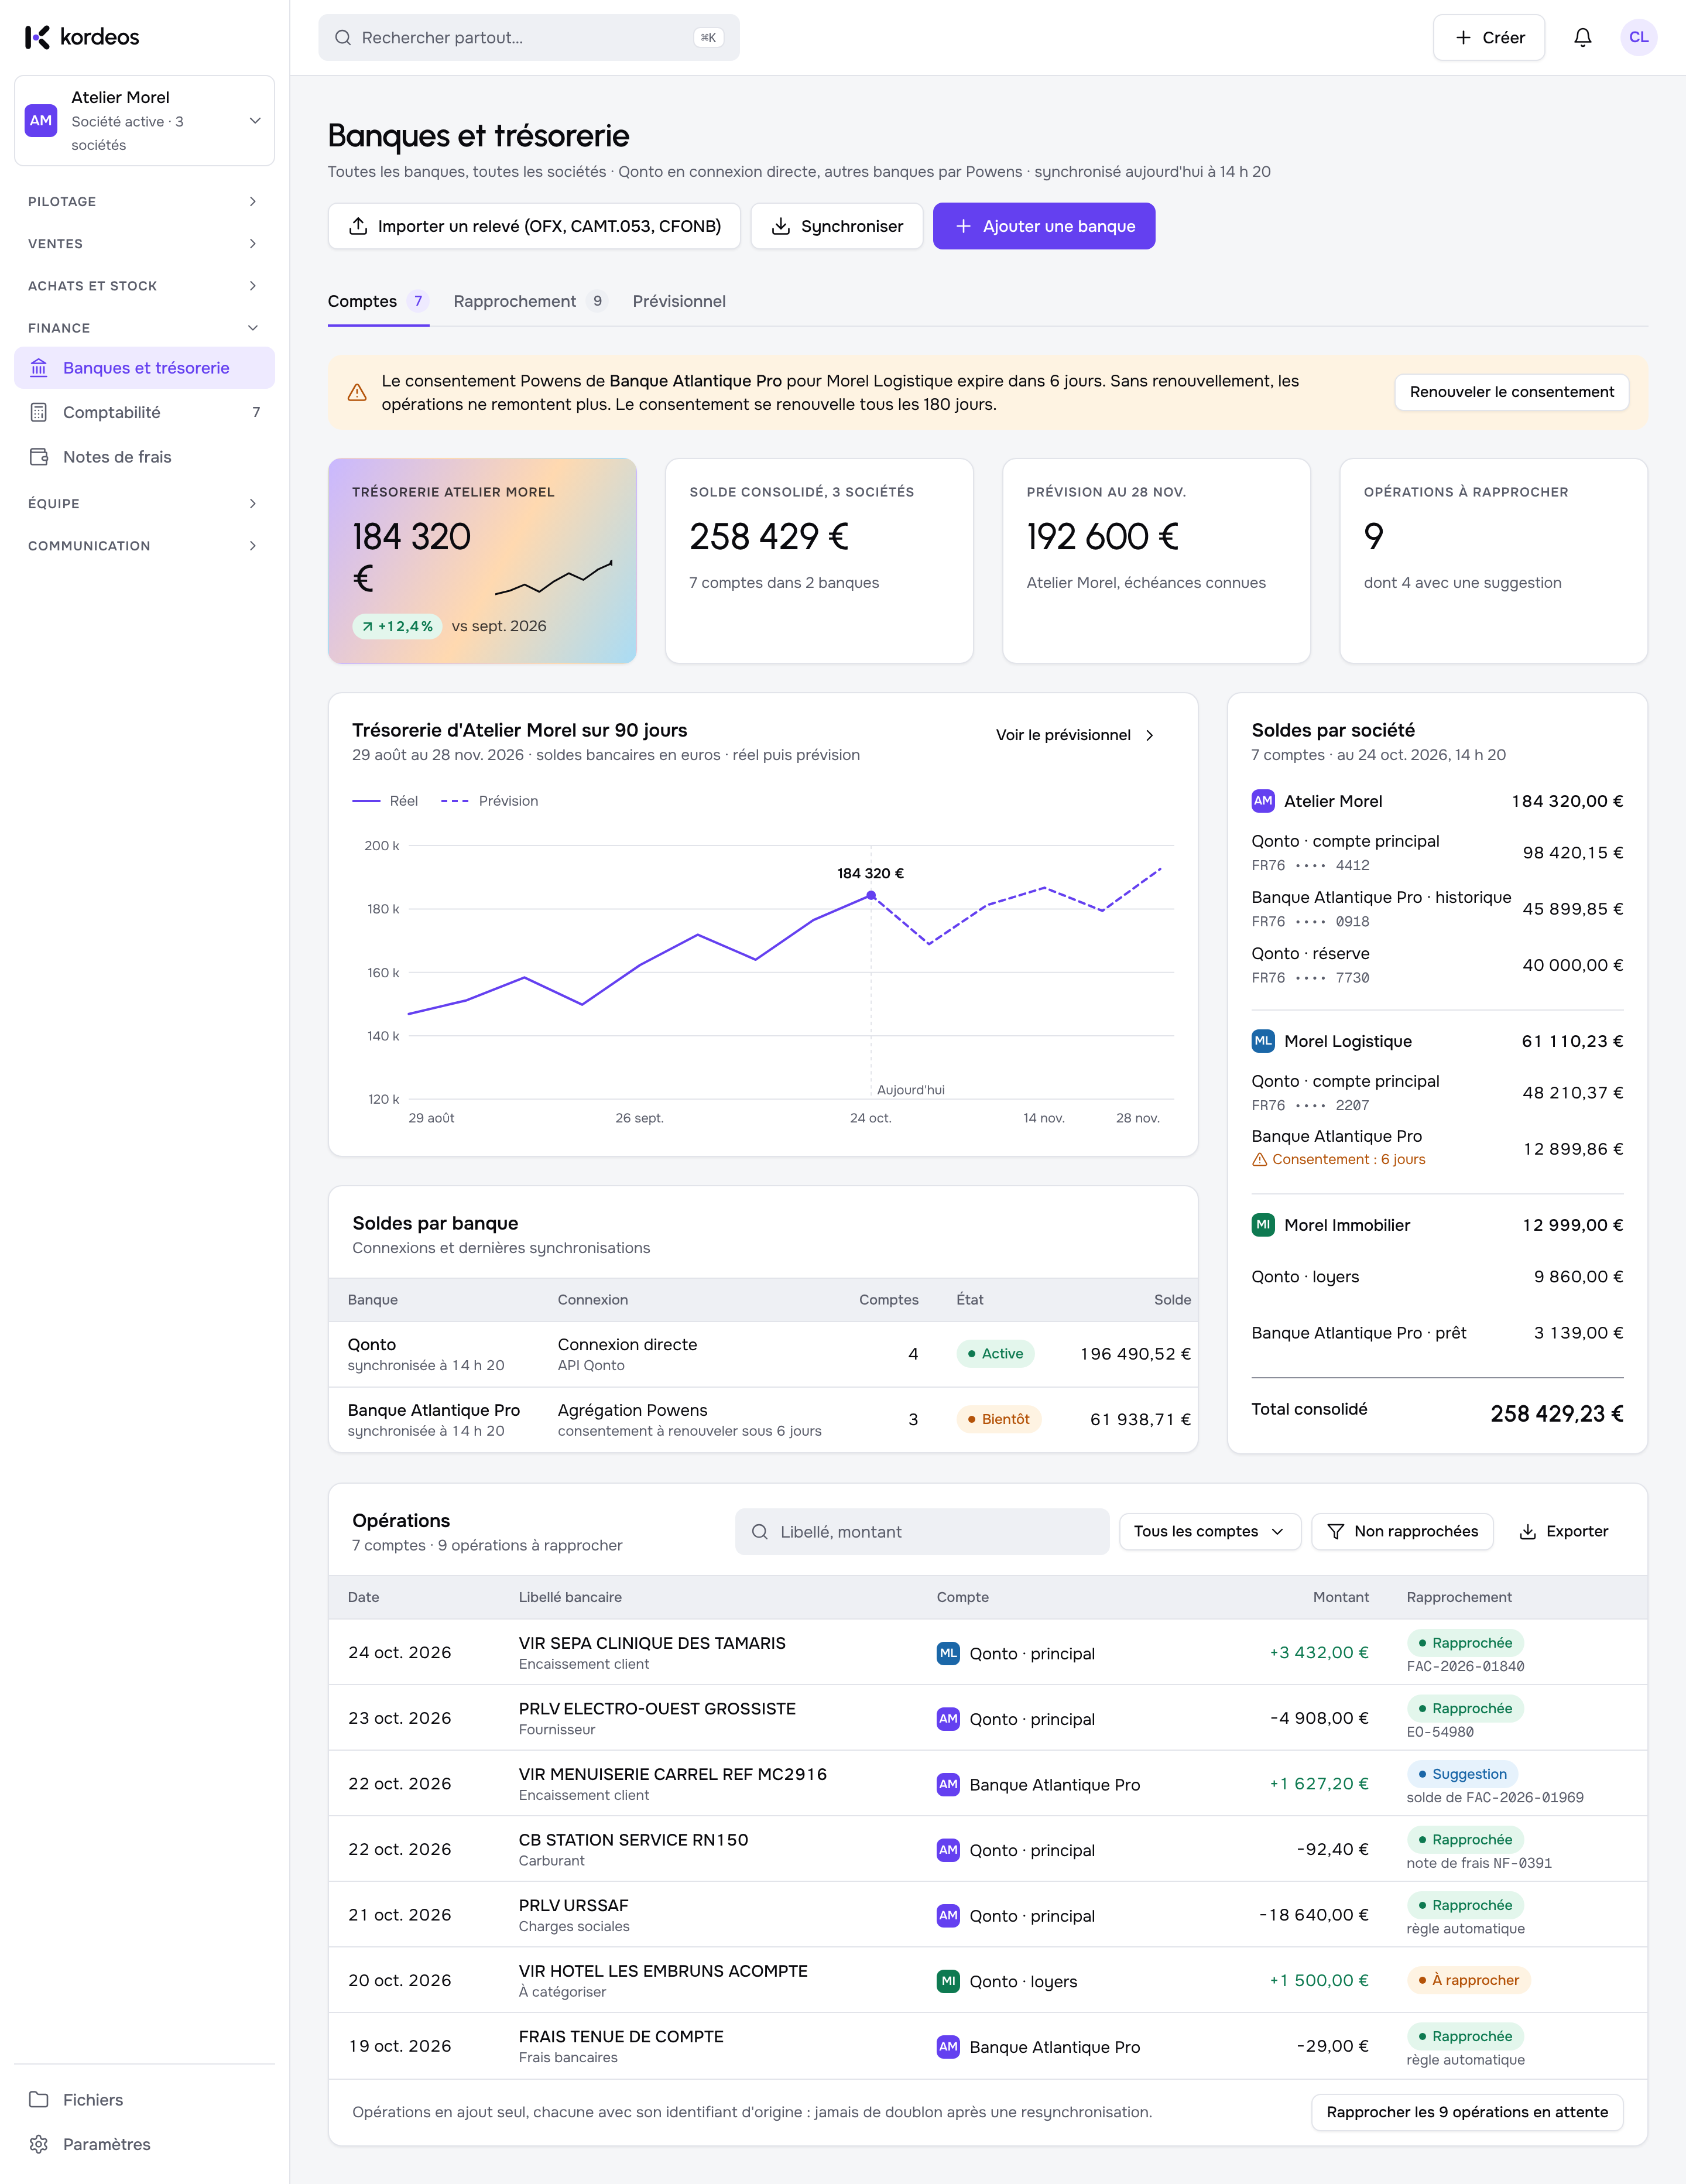The height and width of the screenshot is (2184, 1686).
Task: Open Notes de frais in sidebar
Action: coord(144,457)
